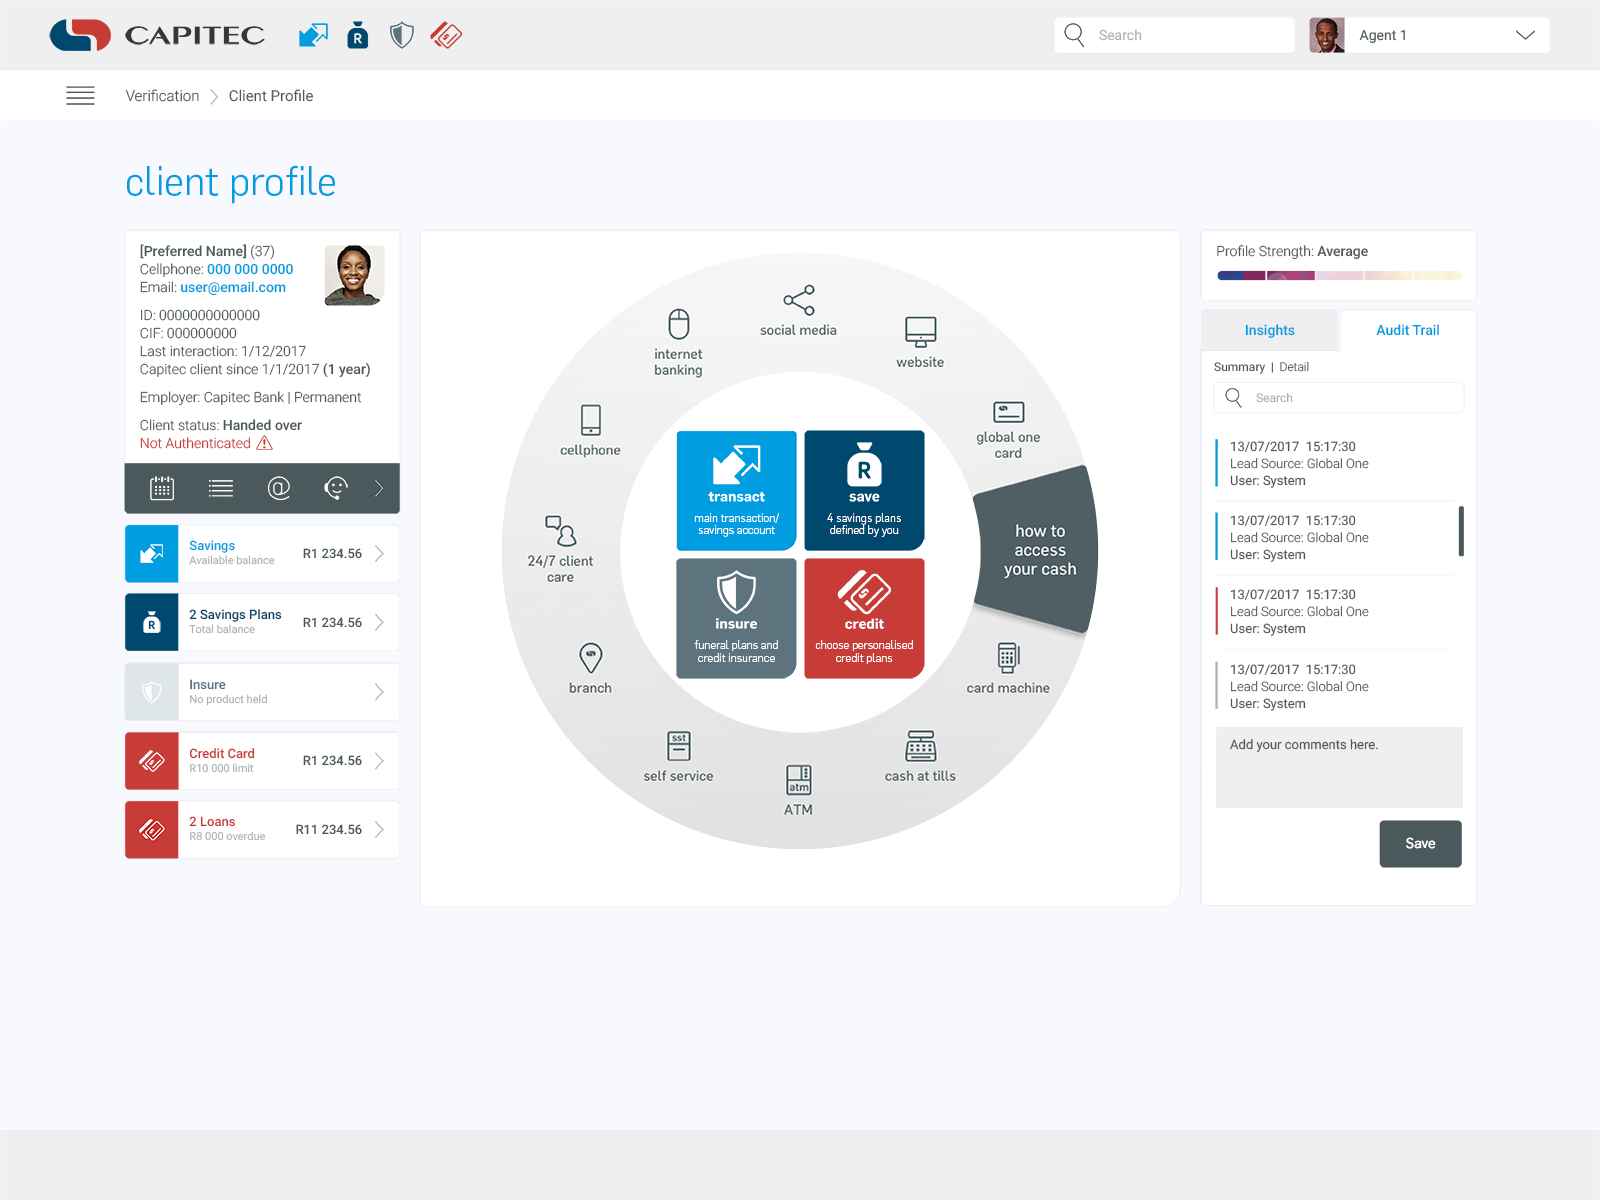Open the red-marked audit trail entry
1600x1200 pixels.
click(1335, 611)
